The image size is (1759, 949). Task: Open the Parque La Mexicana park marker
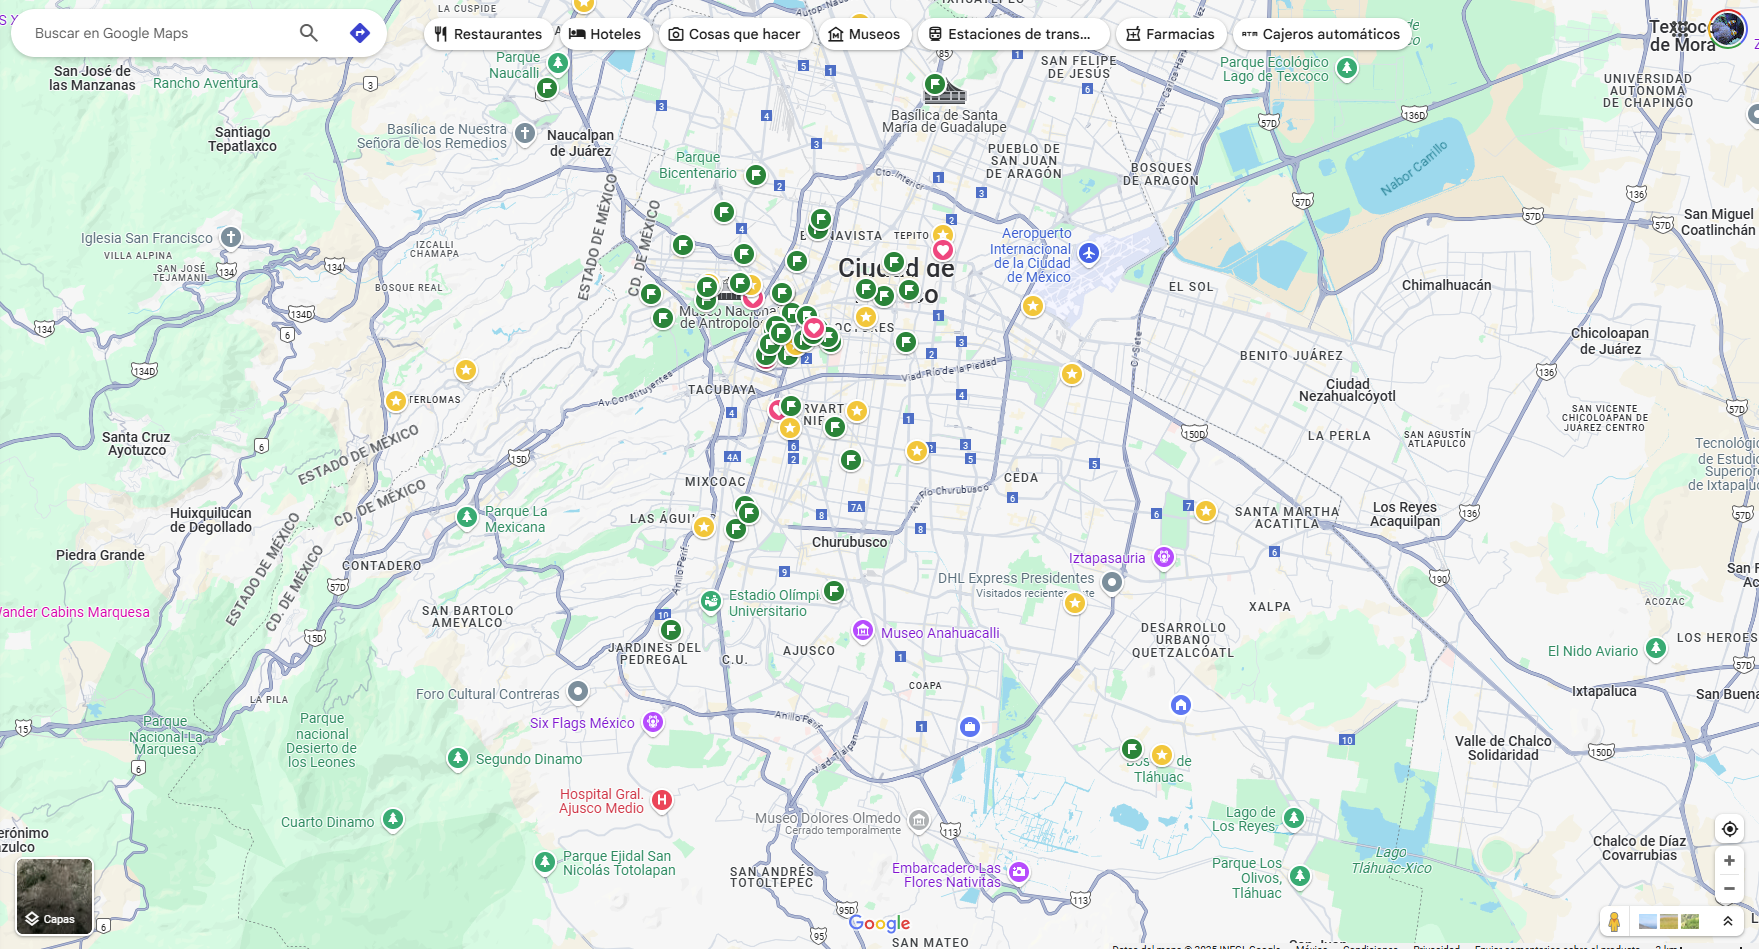467,517
